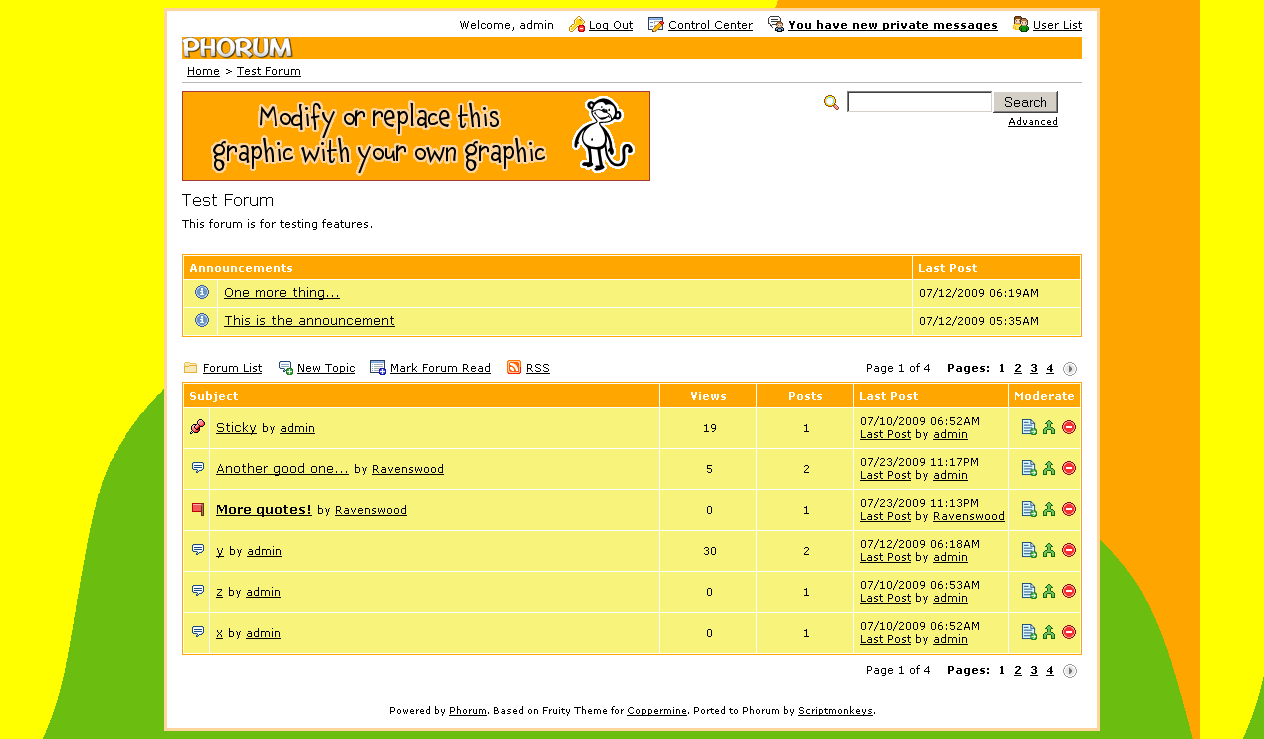
Task: Click next page arrow in the top pagination
Action: pyautogui.click(x=1070, y=369)
